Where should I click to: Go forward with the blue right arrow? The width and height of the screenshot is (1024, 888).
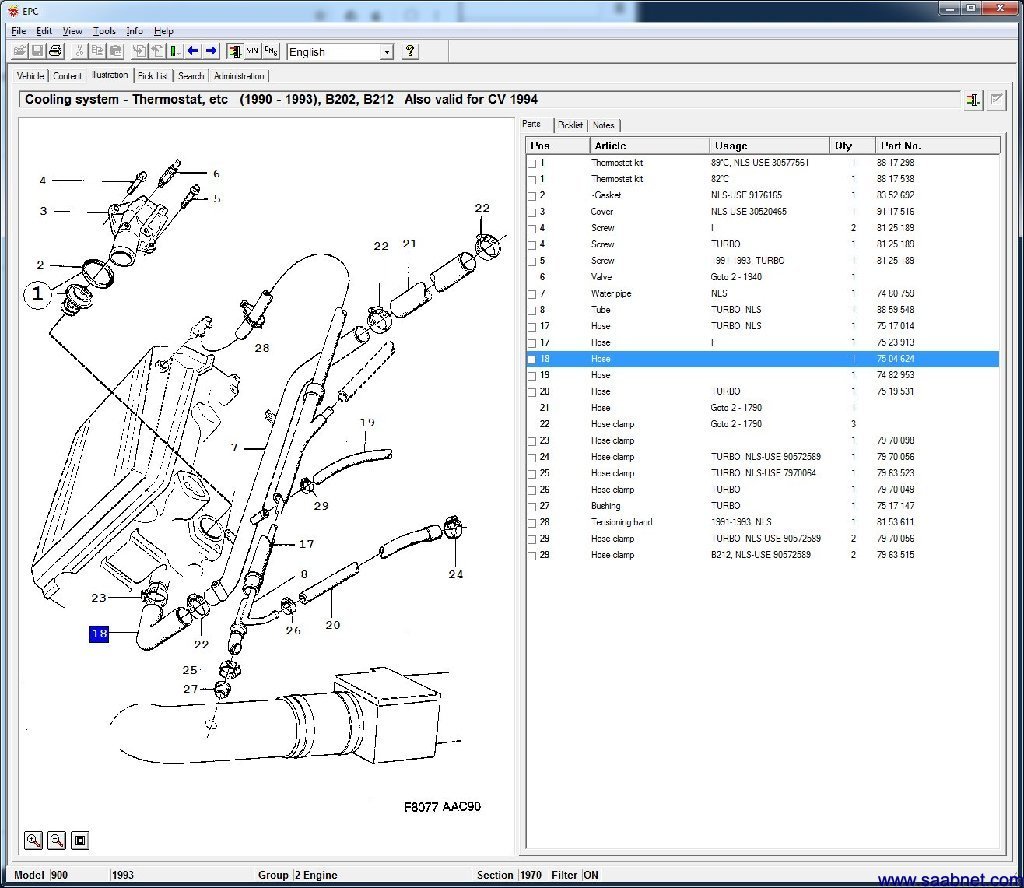point(211,51)
